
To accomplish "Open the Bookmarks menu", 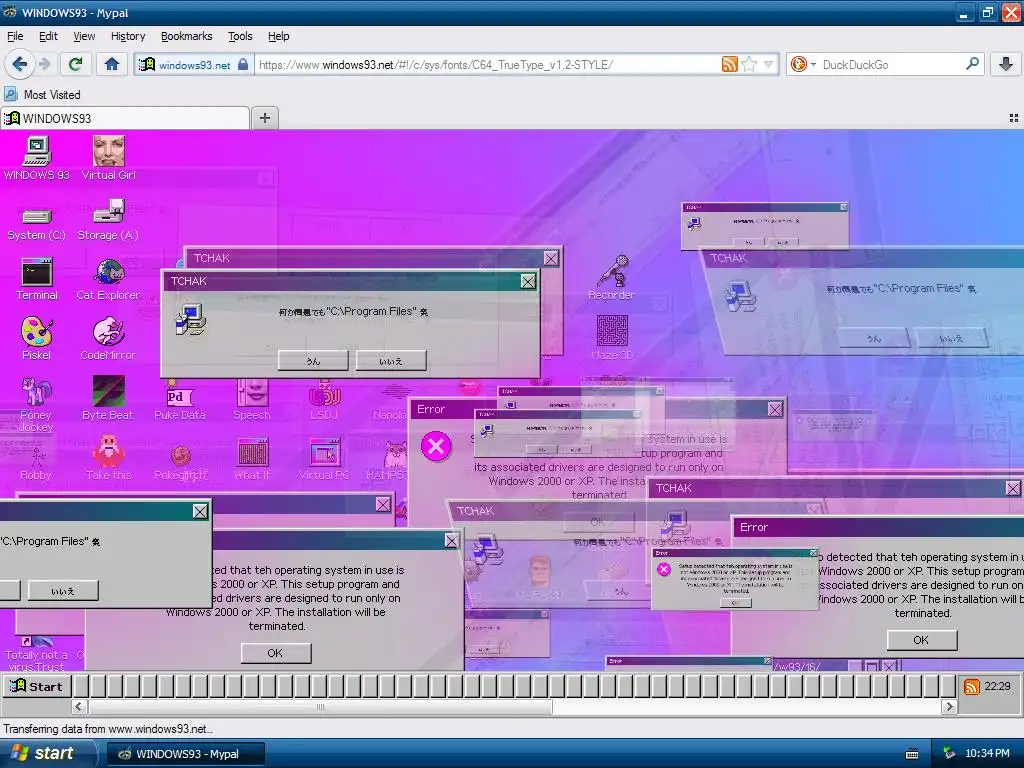I will tap(187, 36).
